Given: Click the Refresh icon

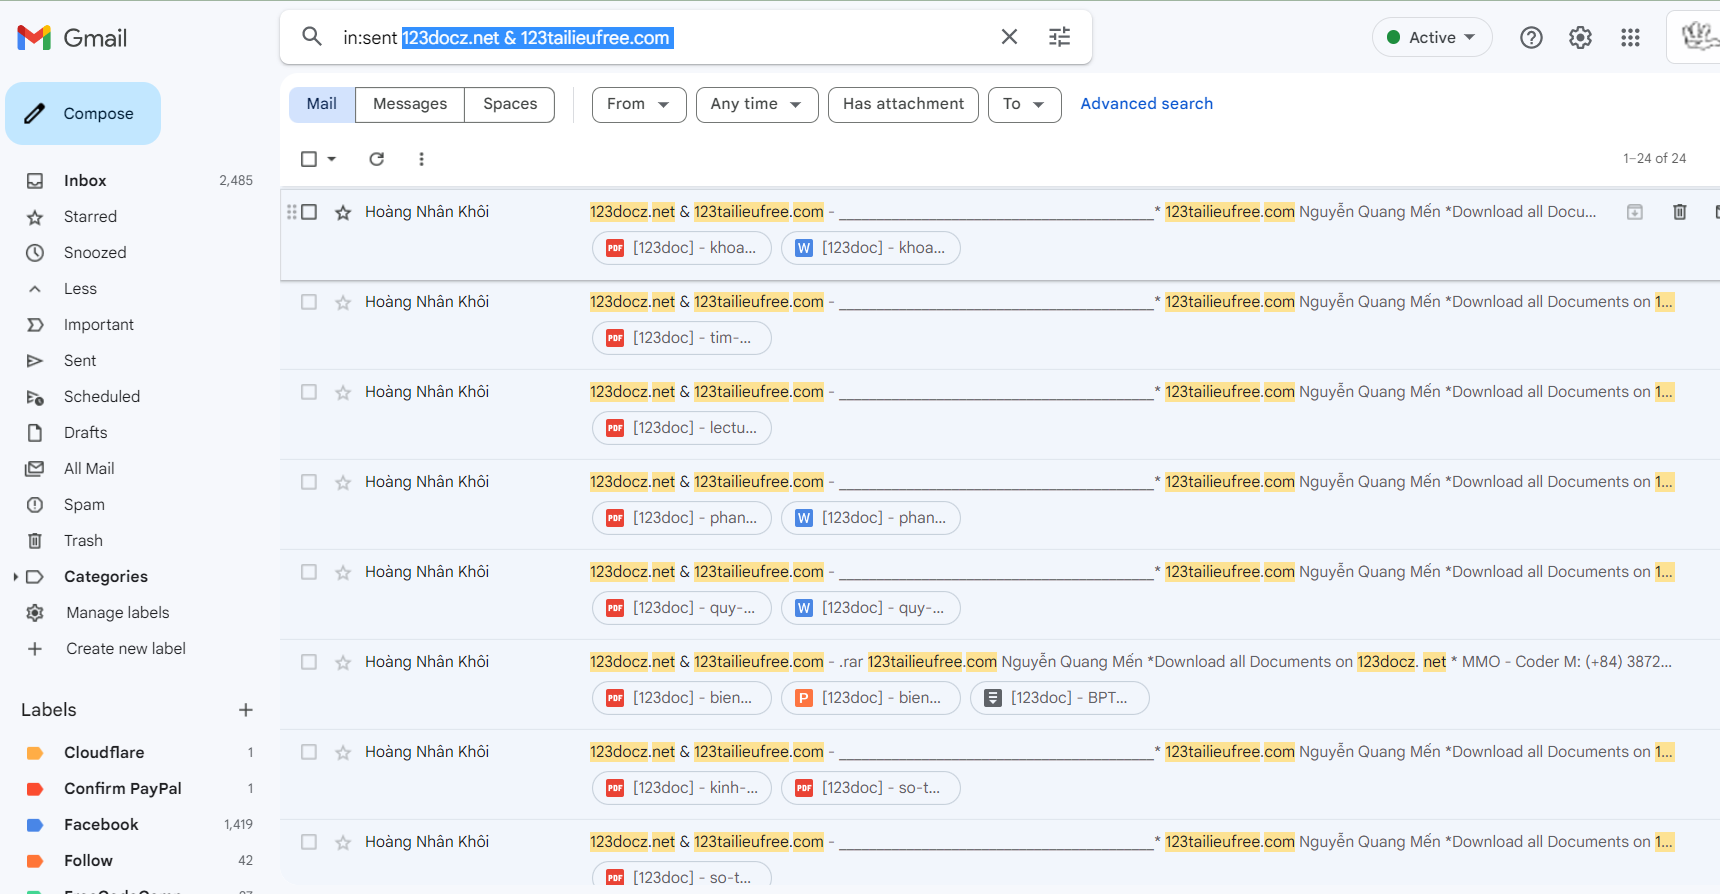Looking at the screenshot, I should (x=377, y=159).
